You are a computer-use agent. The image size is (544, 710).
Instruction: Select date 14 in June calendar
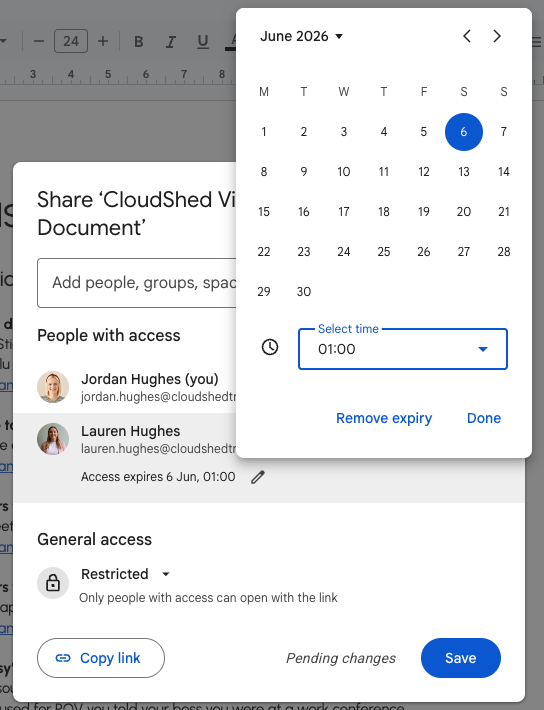(x=504, y=172)
